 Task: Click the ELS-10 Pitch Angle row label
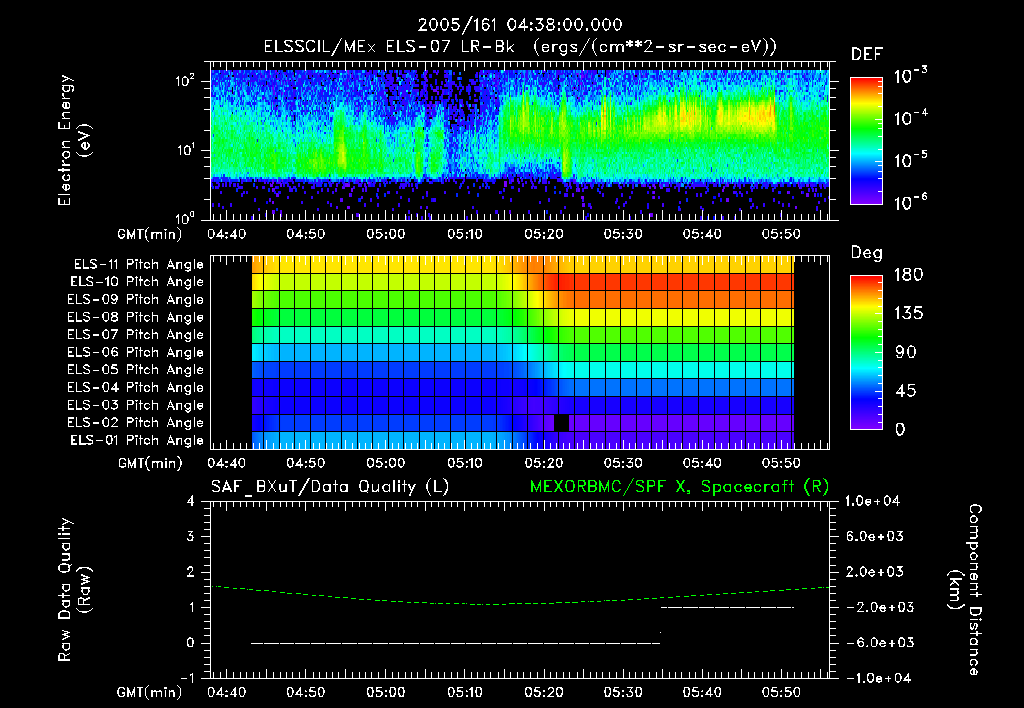pyautogui.click(x=137, y=282)
